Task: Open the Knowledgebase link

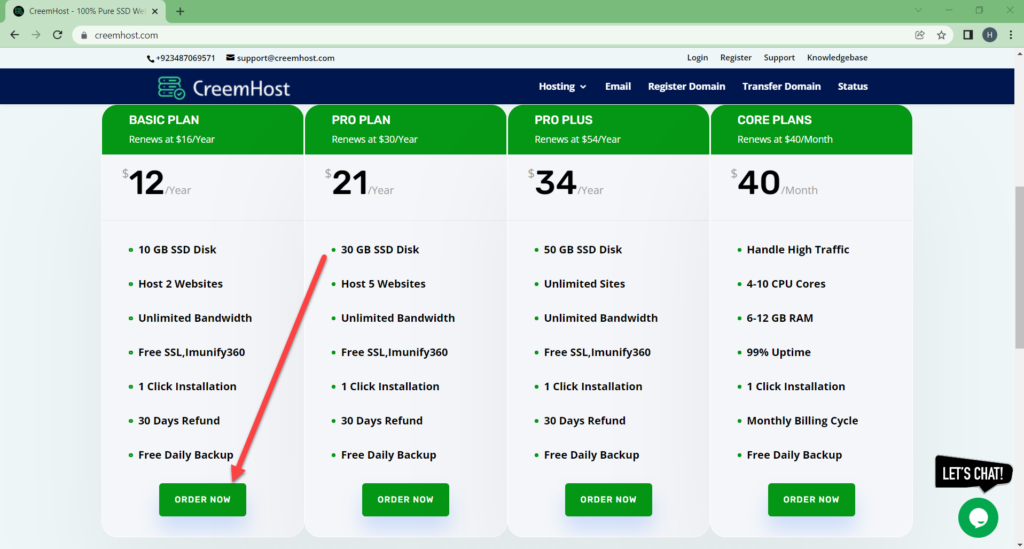Action: [837, 57]
